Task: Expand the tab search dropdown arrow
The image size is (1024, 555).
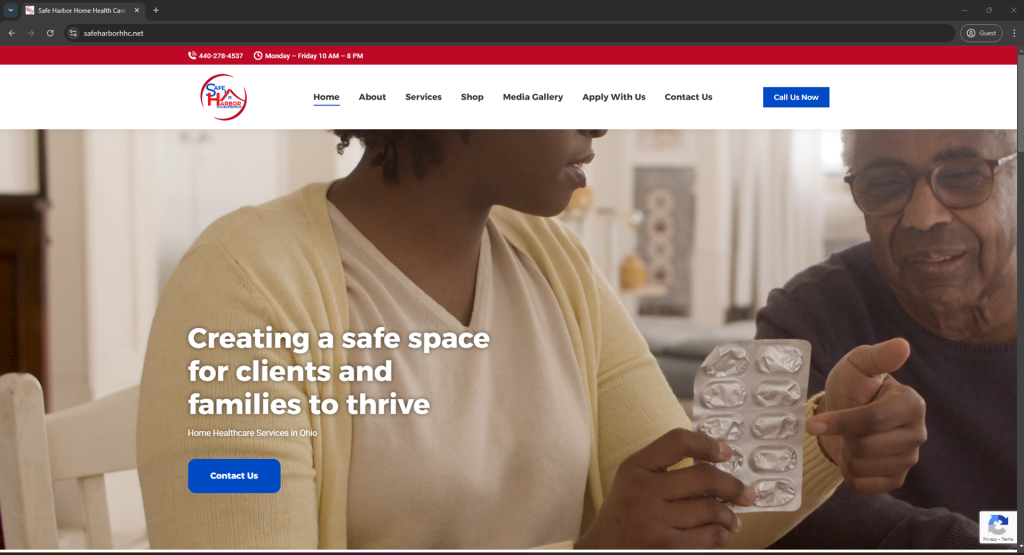Action: [10, 10]
